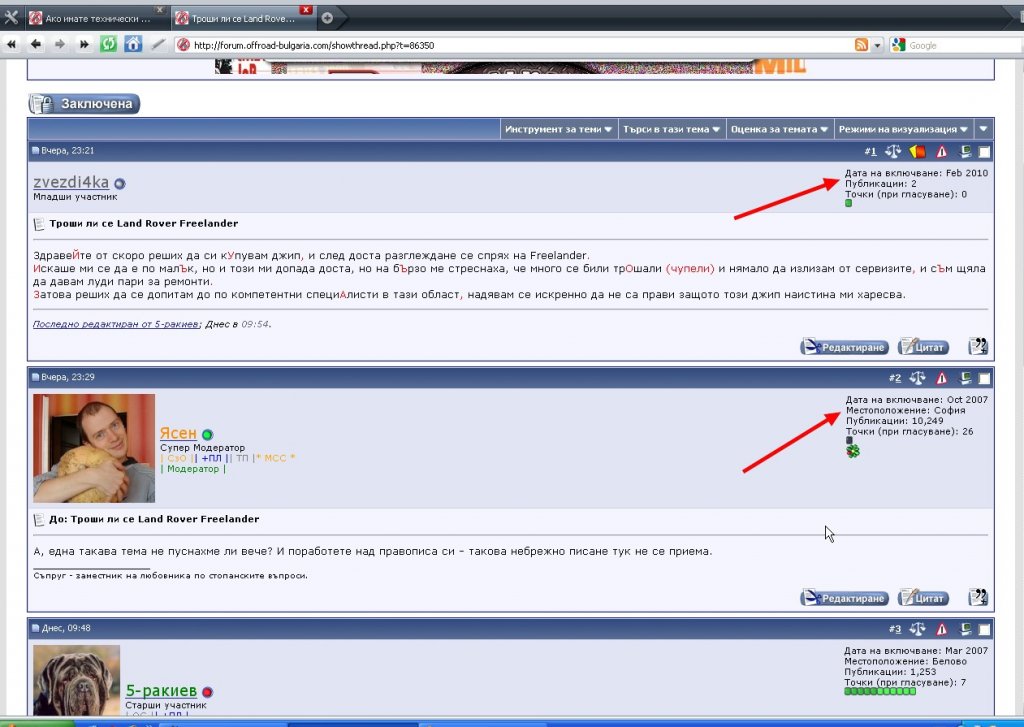Select the 'Троши ли се Land Rove...' tab
Viewport: 1024px width, 727px height.
236,18
